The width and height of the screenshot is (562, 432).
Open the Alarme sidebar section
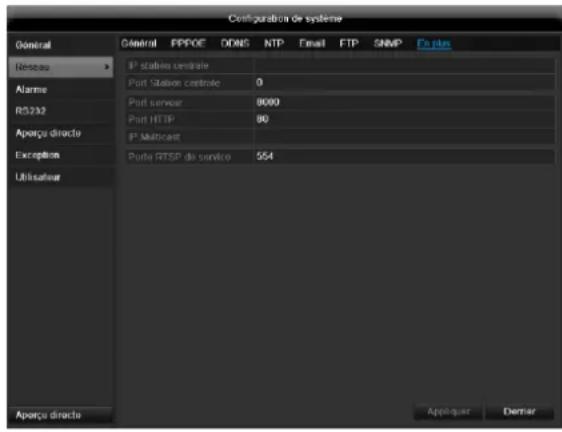60,90
